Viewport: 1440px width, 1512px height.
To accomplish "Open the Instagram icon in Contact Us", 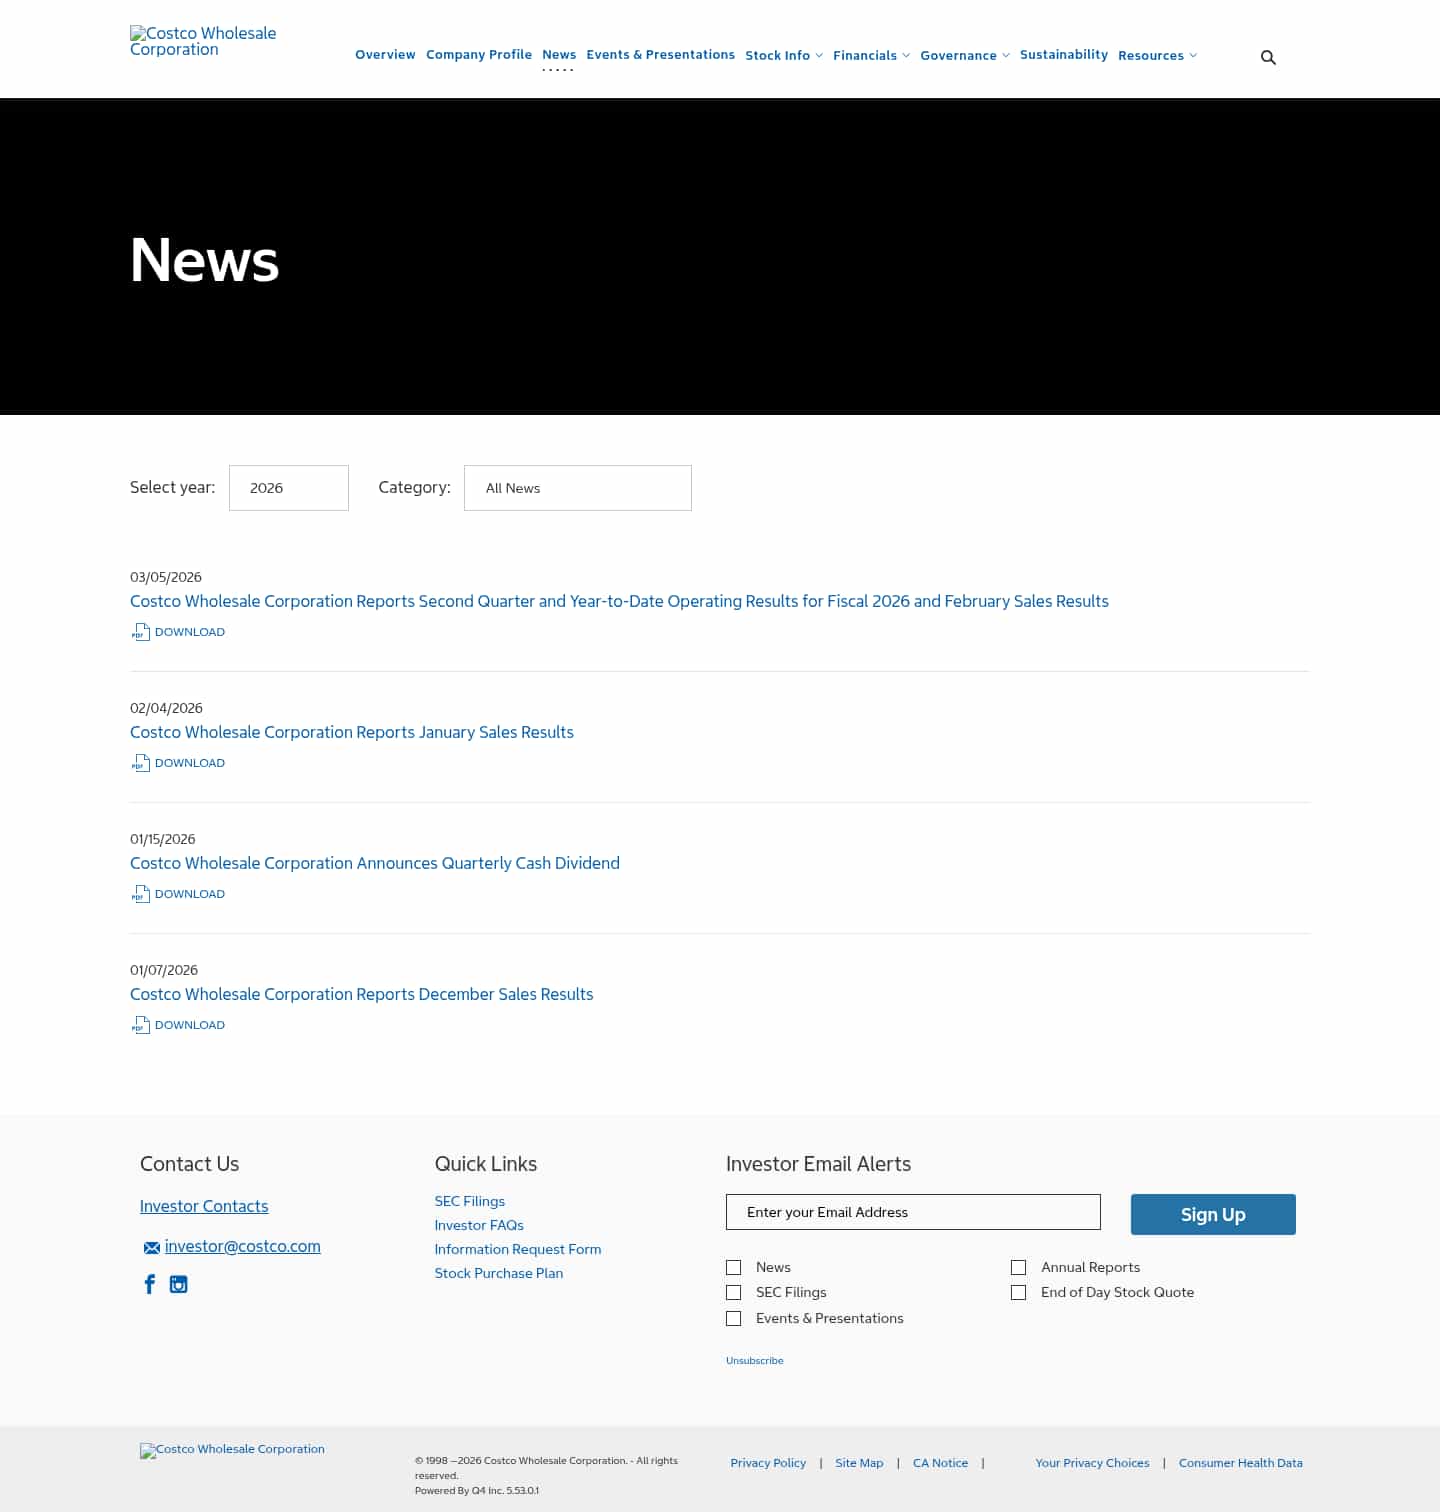I will [178, 1284].
